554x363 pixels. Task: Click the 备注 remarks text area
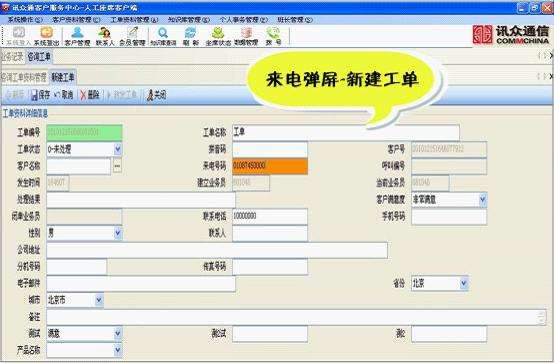[x=296, y=317]
